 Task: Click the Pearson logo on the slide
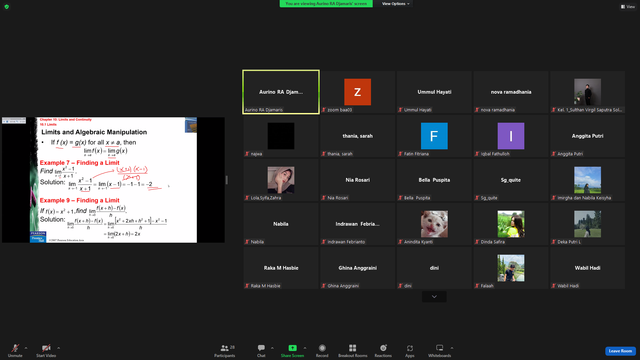click(38, 237)
